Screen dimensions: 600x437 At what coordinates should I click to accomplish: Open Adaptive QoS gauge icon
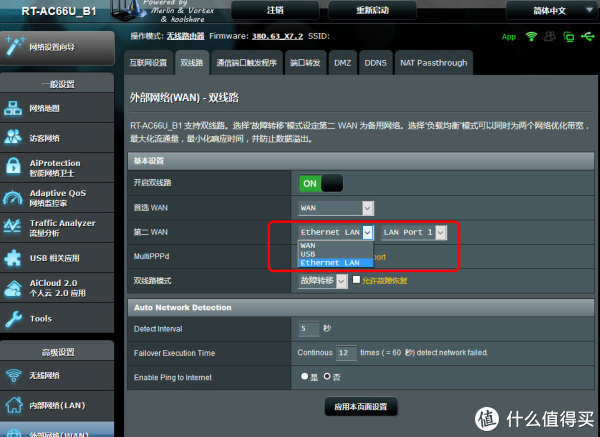coord(13,197)
